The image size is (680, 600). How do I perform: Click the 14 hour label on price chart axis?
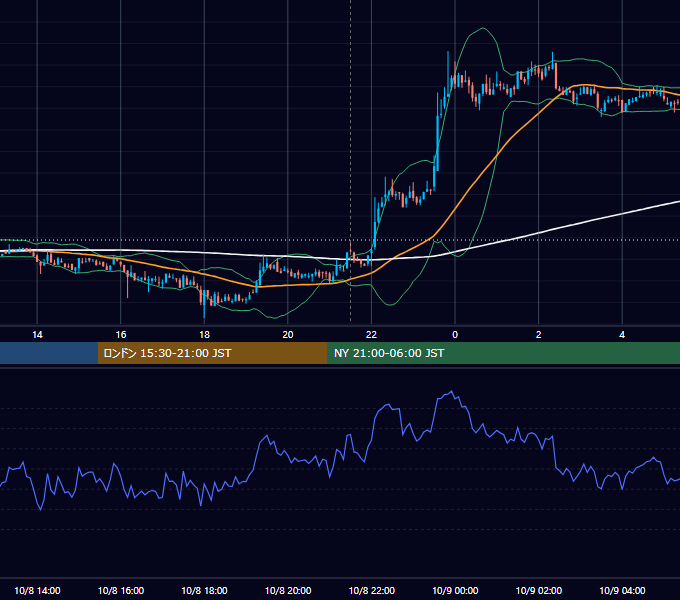coord(37,335)
